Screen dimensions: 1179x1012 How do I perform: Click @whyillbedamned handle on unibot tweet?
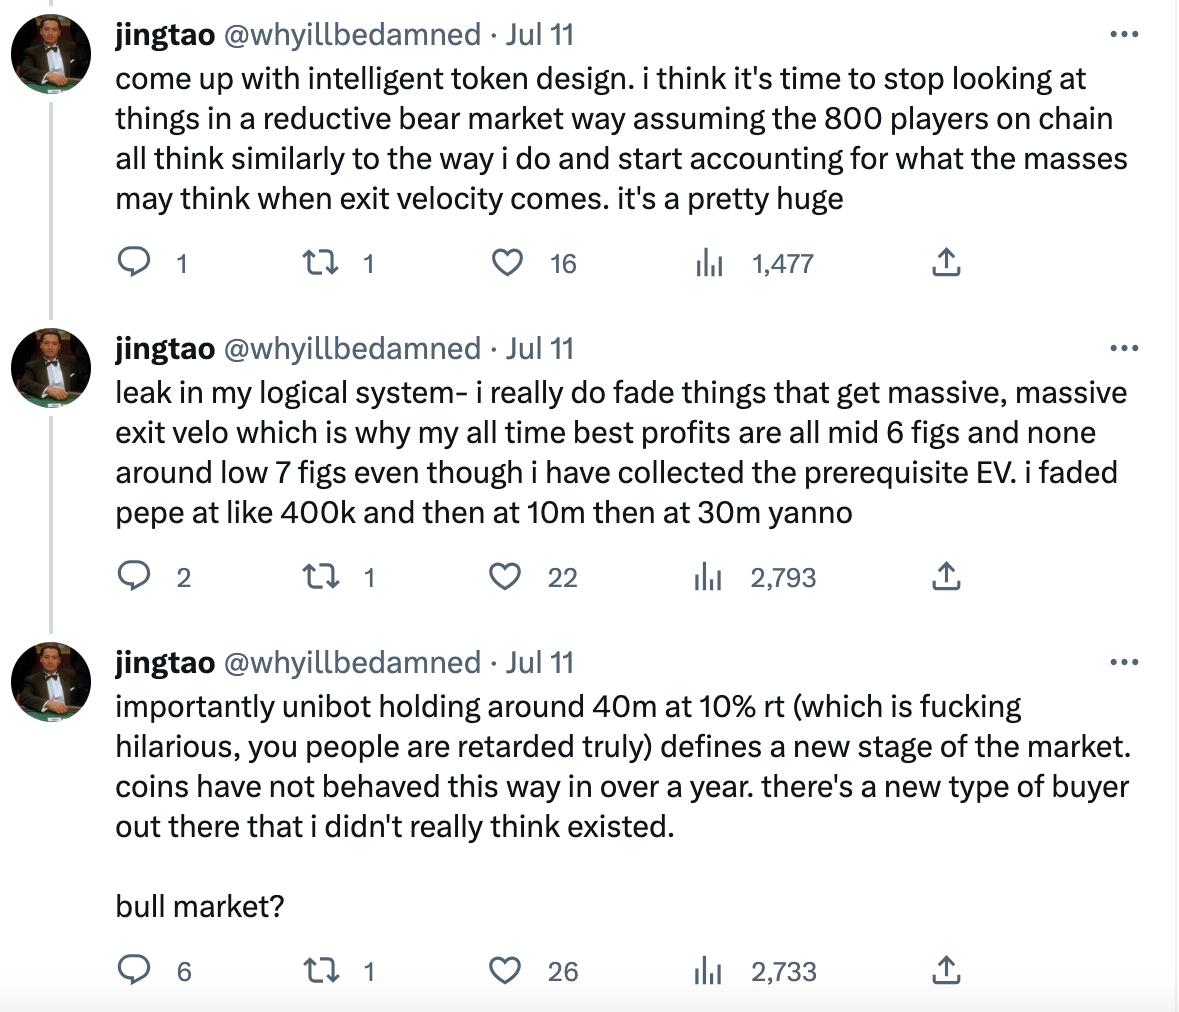(x=351, y=663)
